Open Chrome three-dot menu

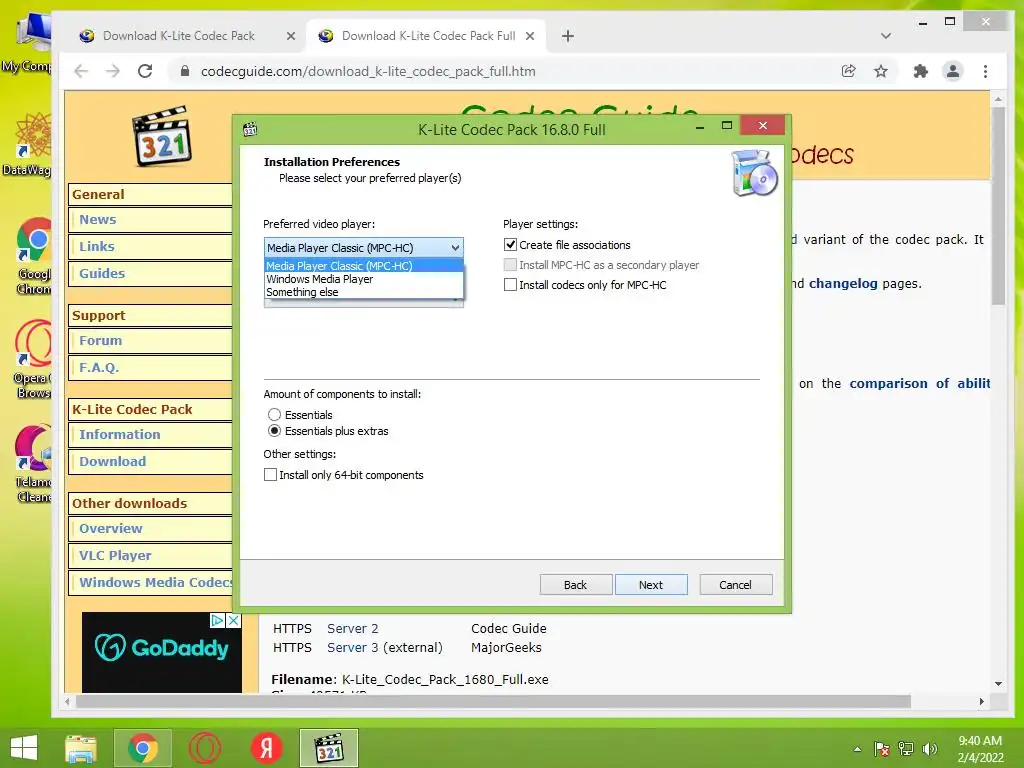[x=985, y=71]
